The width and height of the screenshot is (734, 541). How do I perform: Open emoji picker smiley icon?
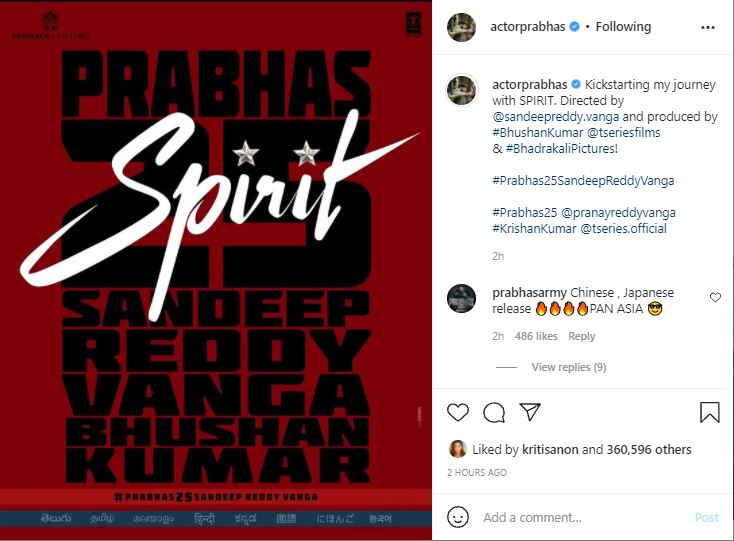pyautogui.click(x=458, y=517)
